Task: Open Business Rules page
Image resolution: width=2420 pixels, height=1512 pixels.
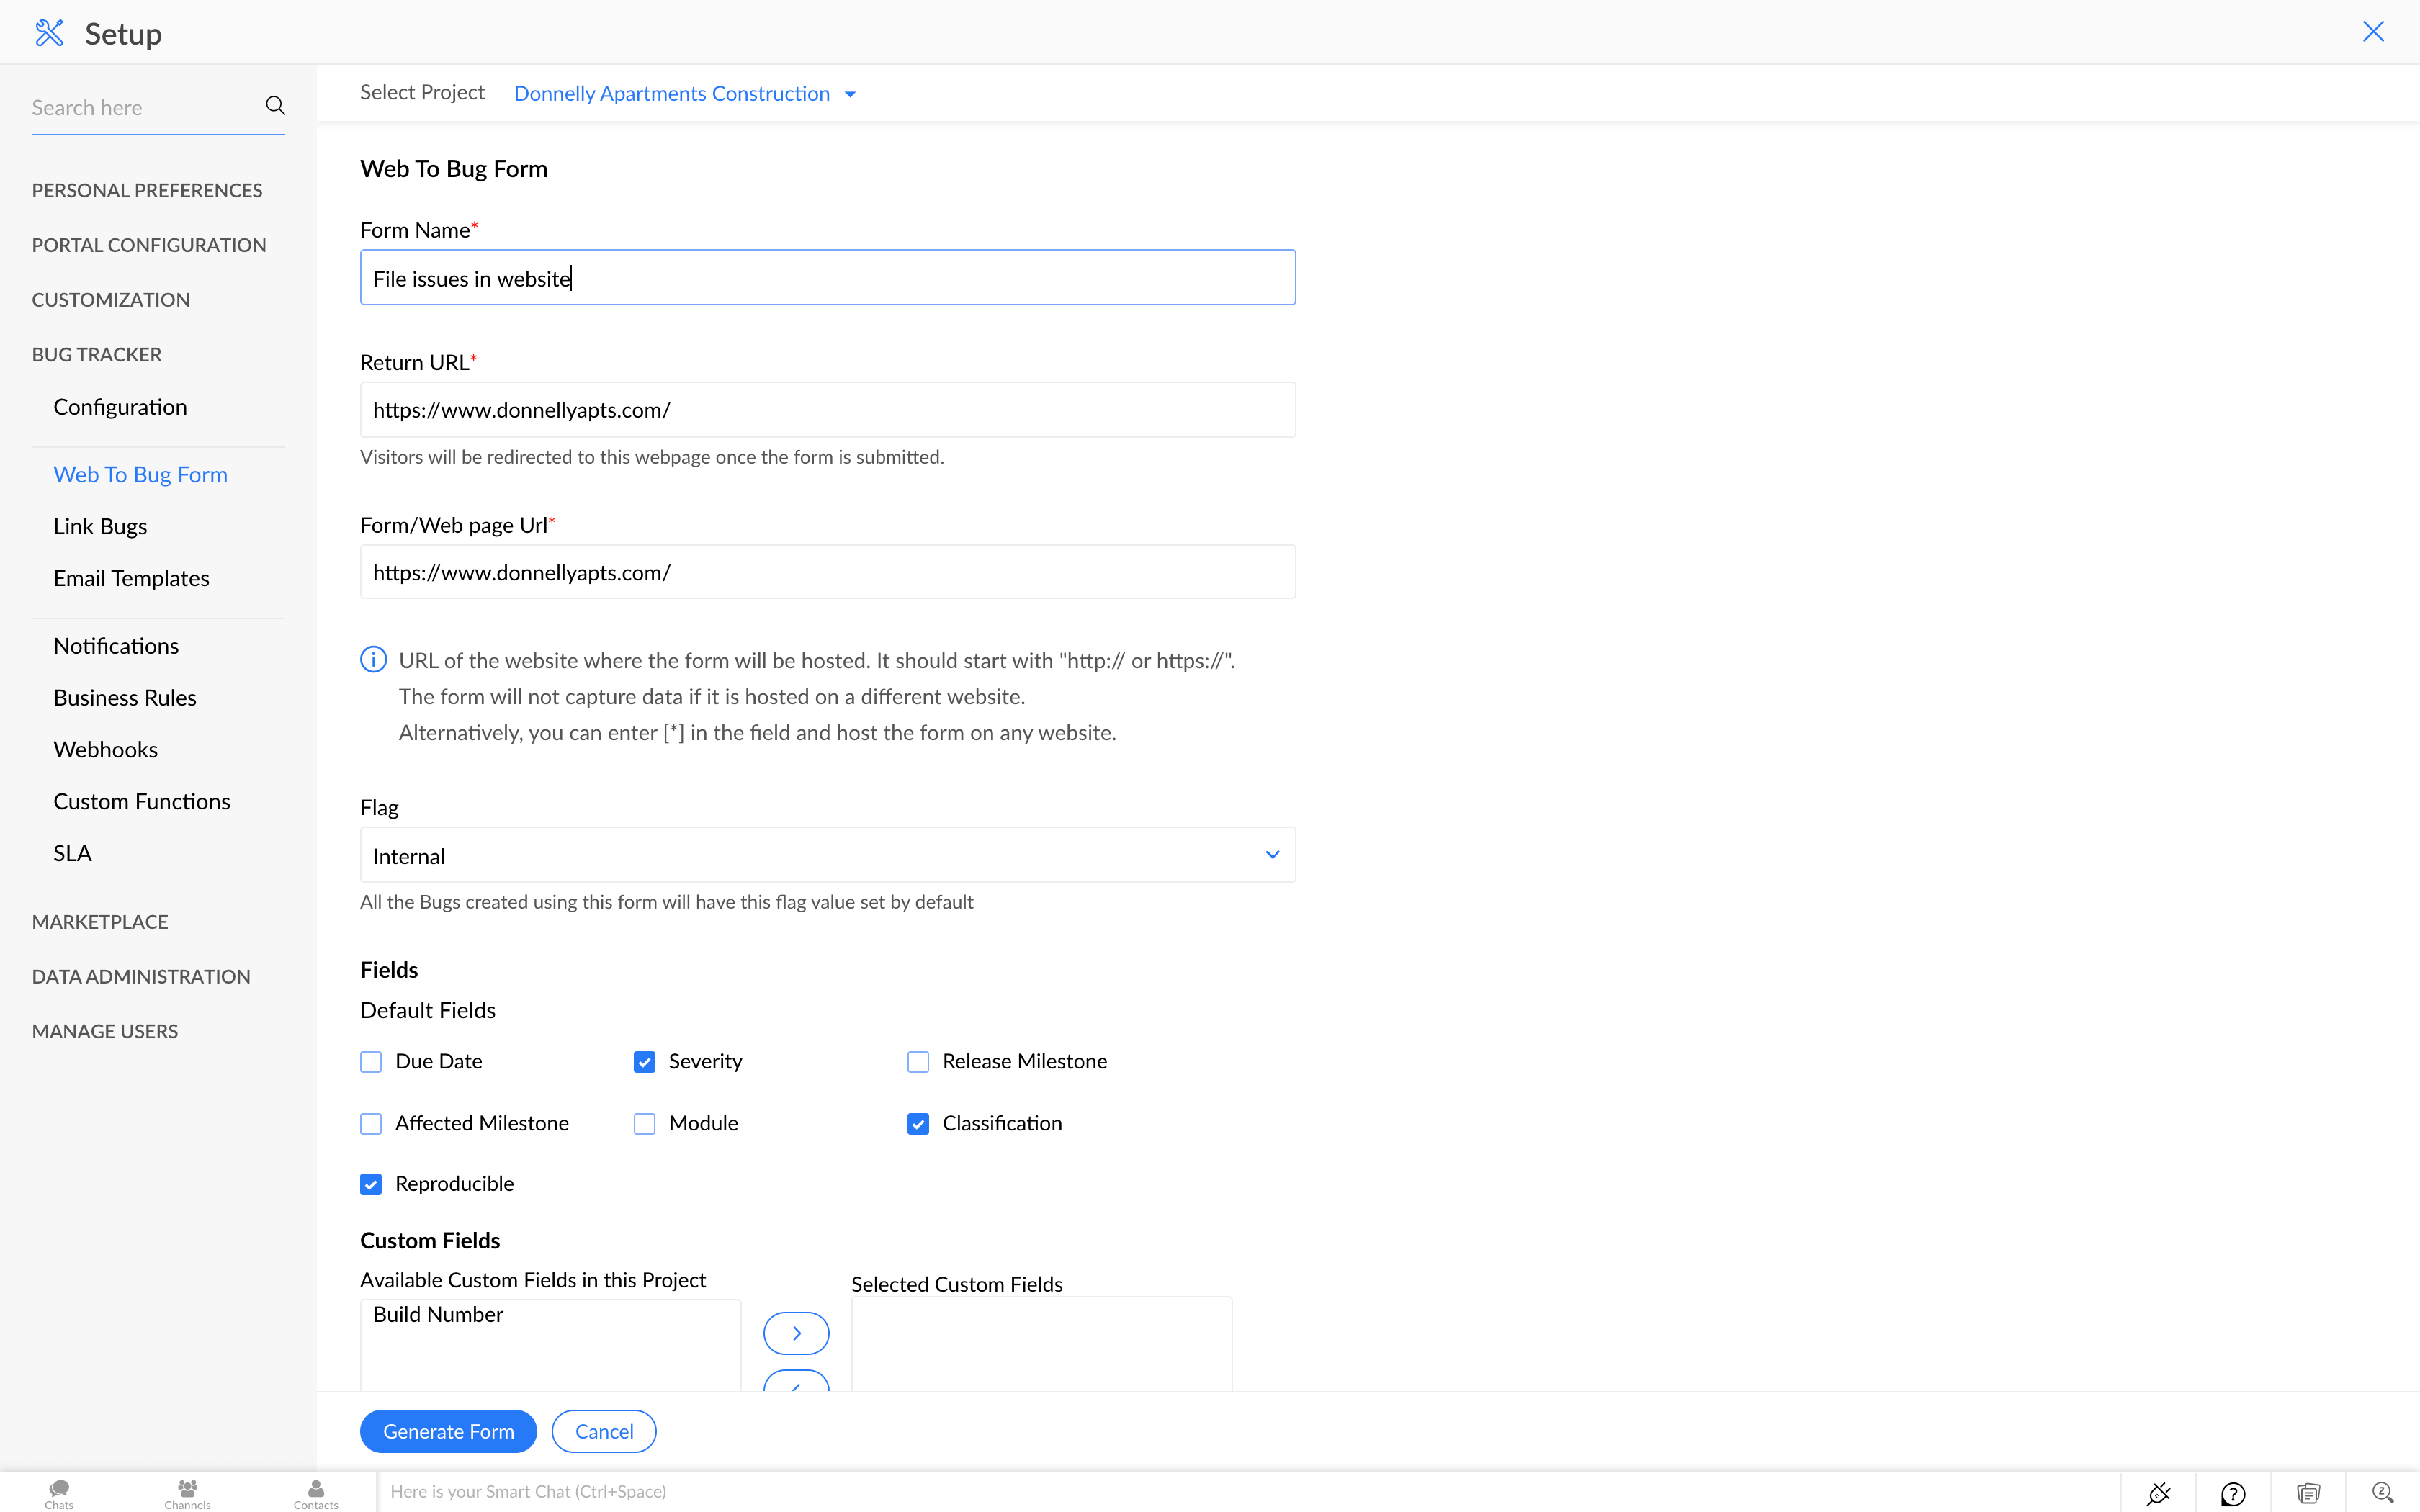Action: (125, 698)
